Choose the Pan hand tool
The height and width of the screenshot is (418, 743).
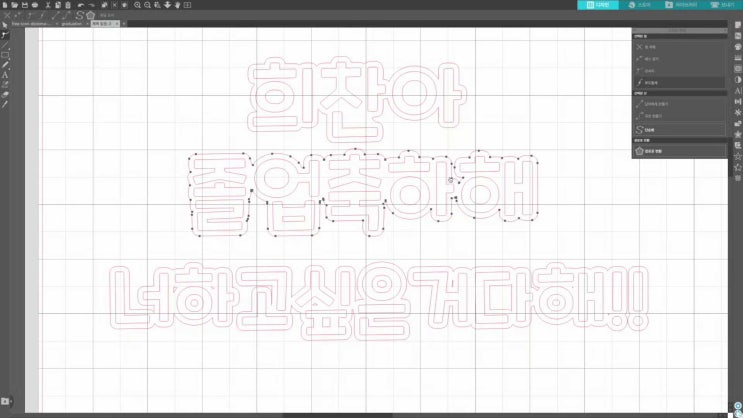tap(177, 5)
